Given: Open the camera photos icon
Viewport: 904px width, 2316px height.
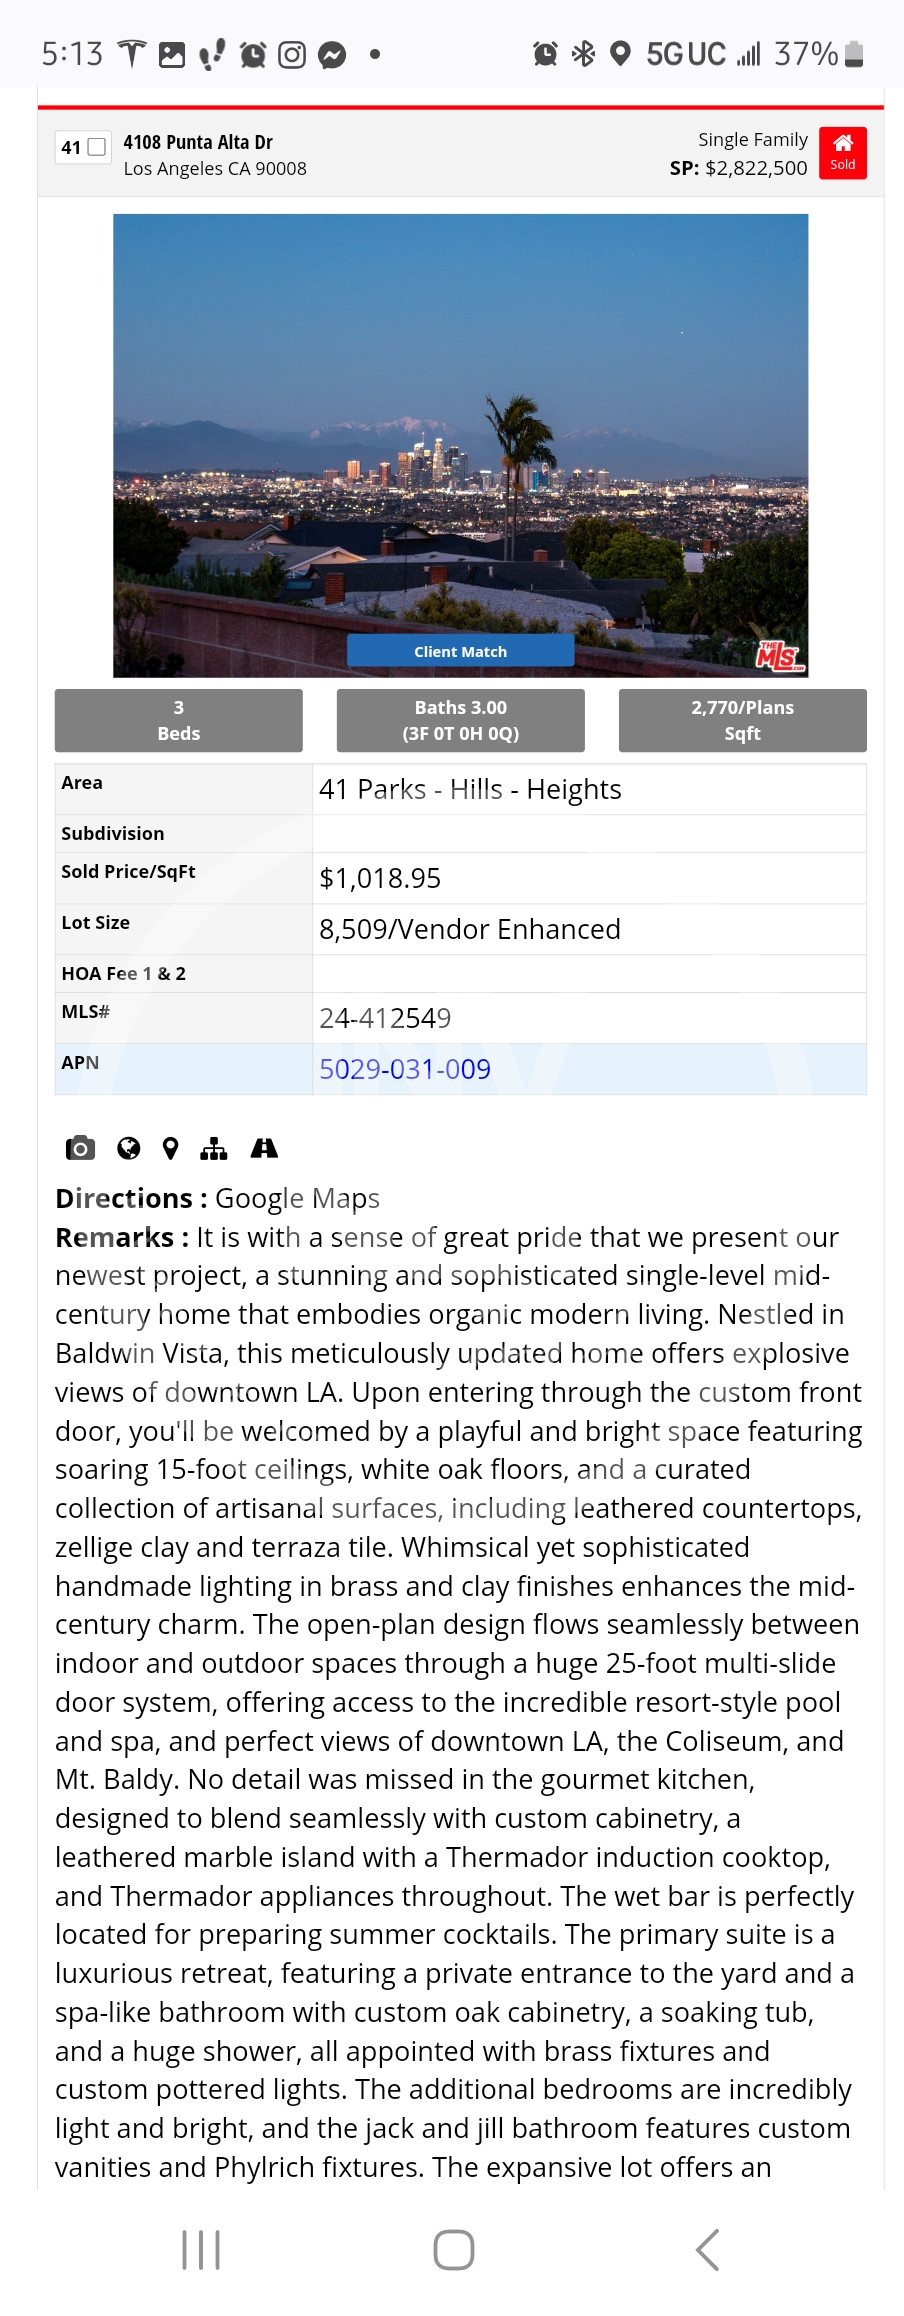Looking at the screenshot, I should (80, 1148).
